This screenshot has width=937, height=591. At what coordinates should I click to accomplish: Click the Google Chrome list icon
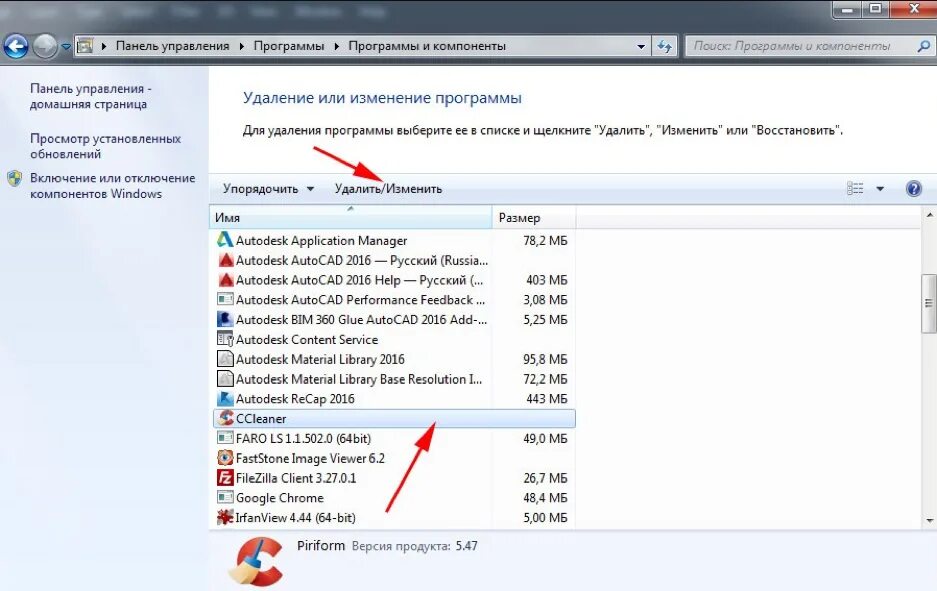point(225,498)
